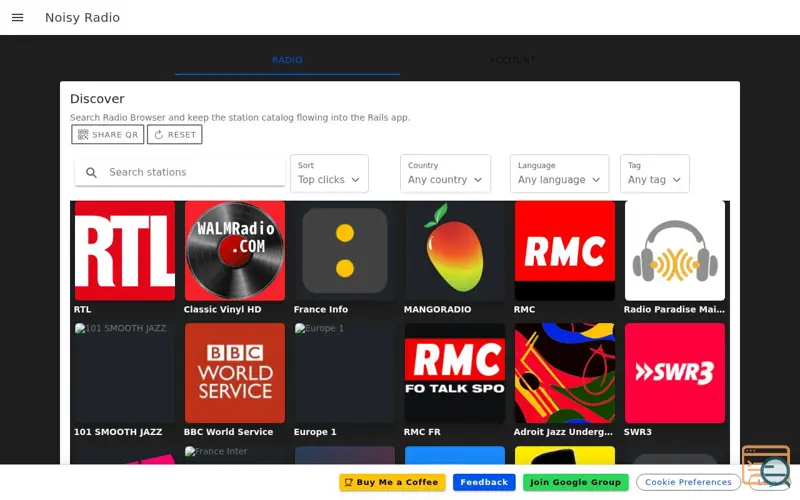Click the QR code icon in Share QR
Image resolution: width=800 pixels, height=500 pixels.
click(83, 134)
